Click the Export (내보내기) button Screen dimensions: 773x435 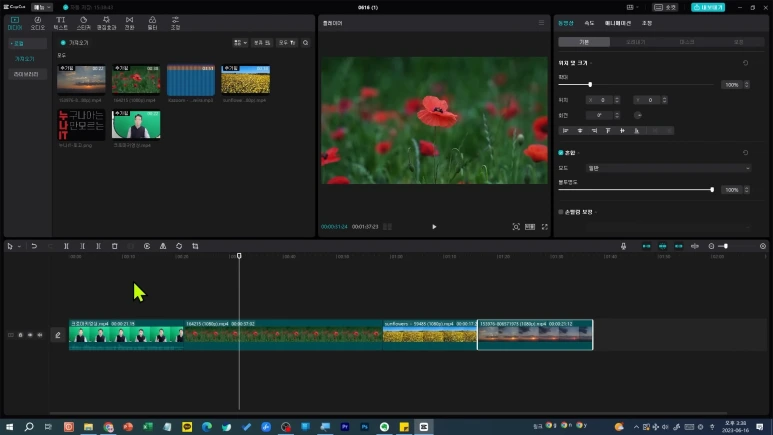tap(707, 7)
